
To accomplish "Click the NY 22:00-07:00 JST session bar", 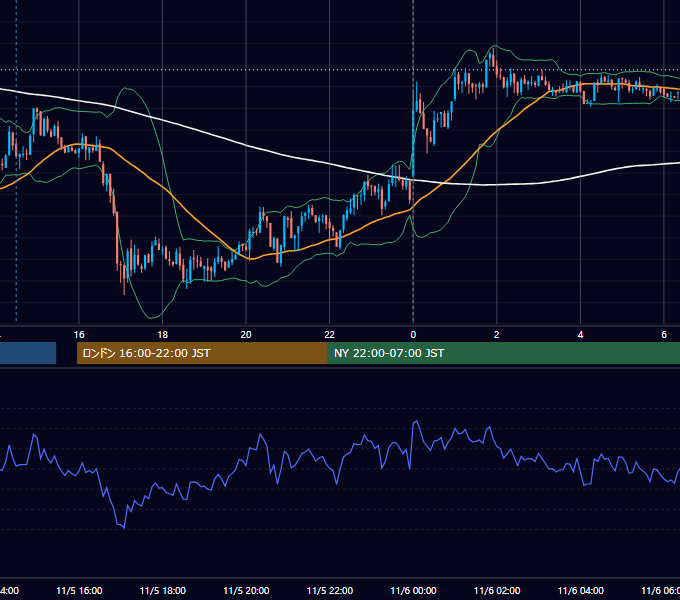I will click(x=503, y=353).
